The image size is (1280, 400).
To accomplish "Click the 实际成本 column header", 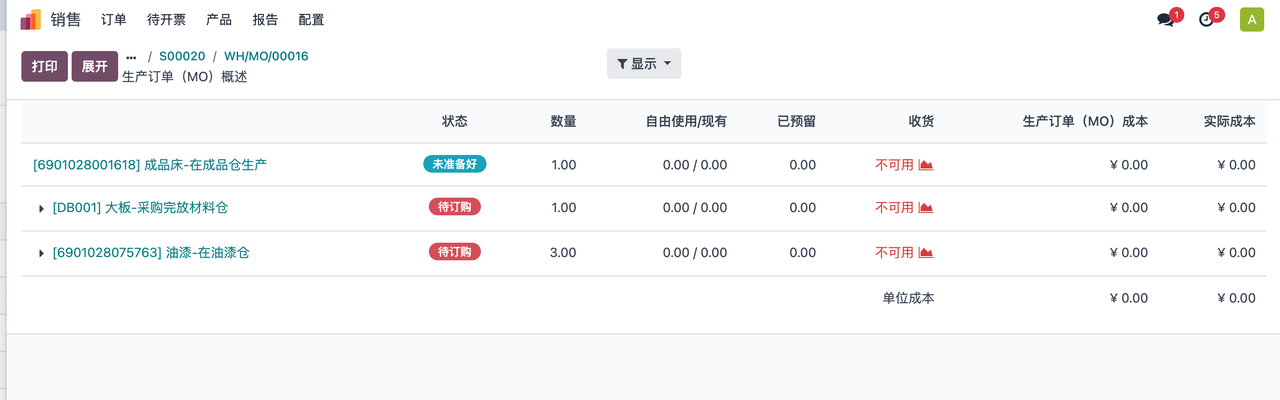I will coord(1230,121).
